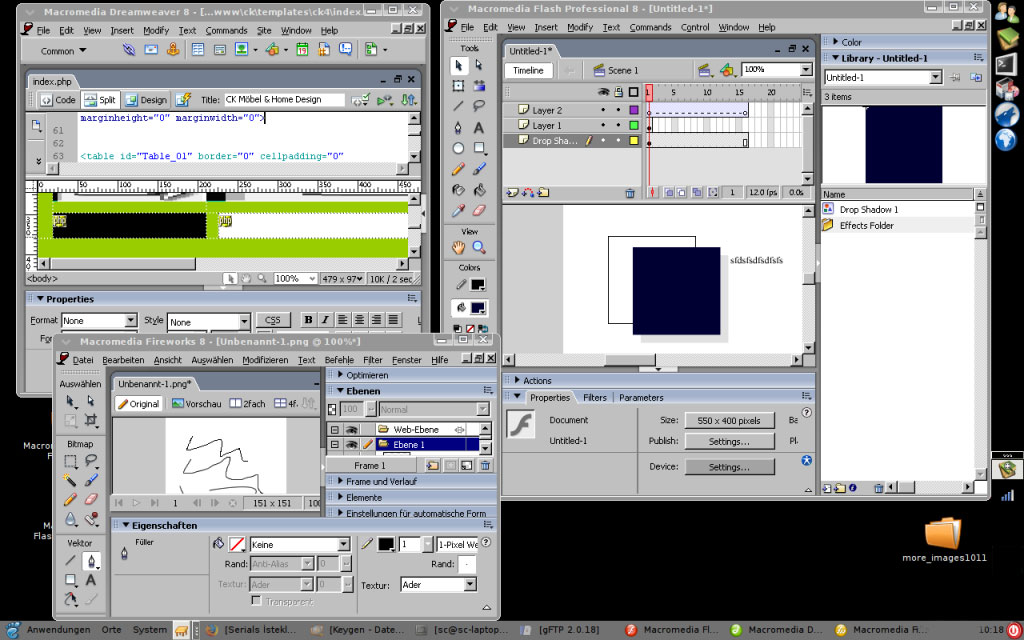Insert a date in Dreamweaver toolbar
This screenshot has height=640, width=1024.
coord(302,50)
